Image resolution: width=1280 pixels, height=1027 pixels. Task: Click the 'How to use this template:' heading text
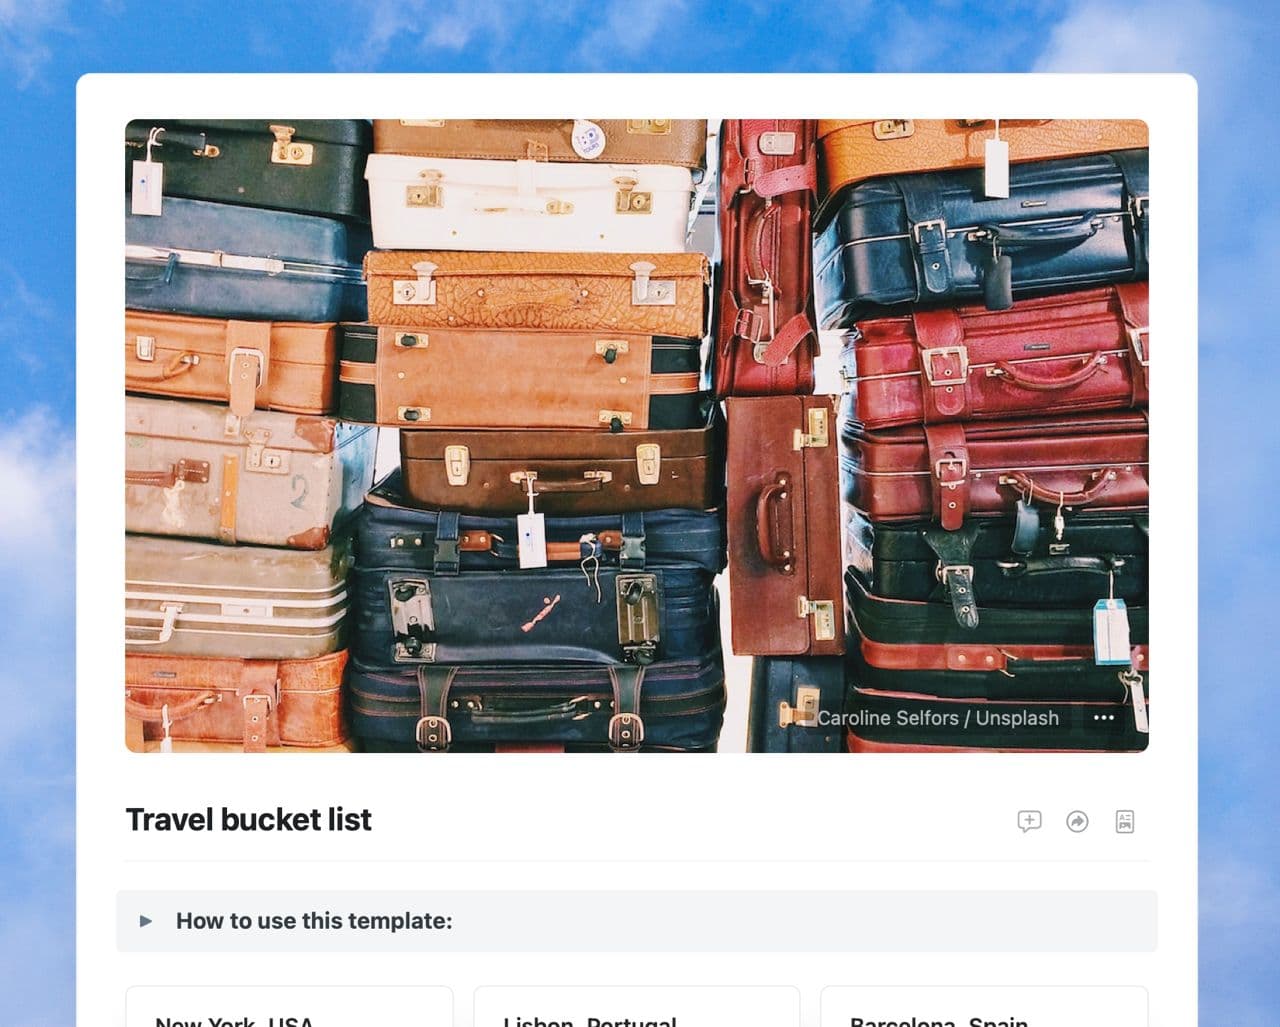tap(314, 921)
